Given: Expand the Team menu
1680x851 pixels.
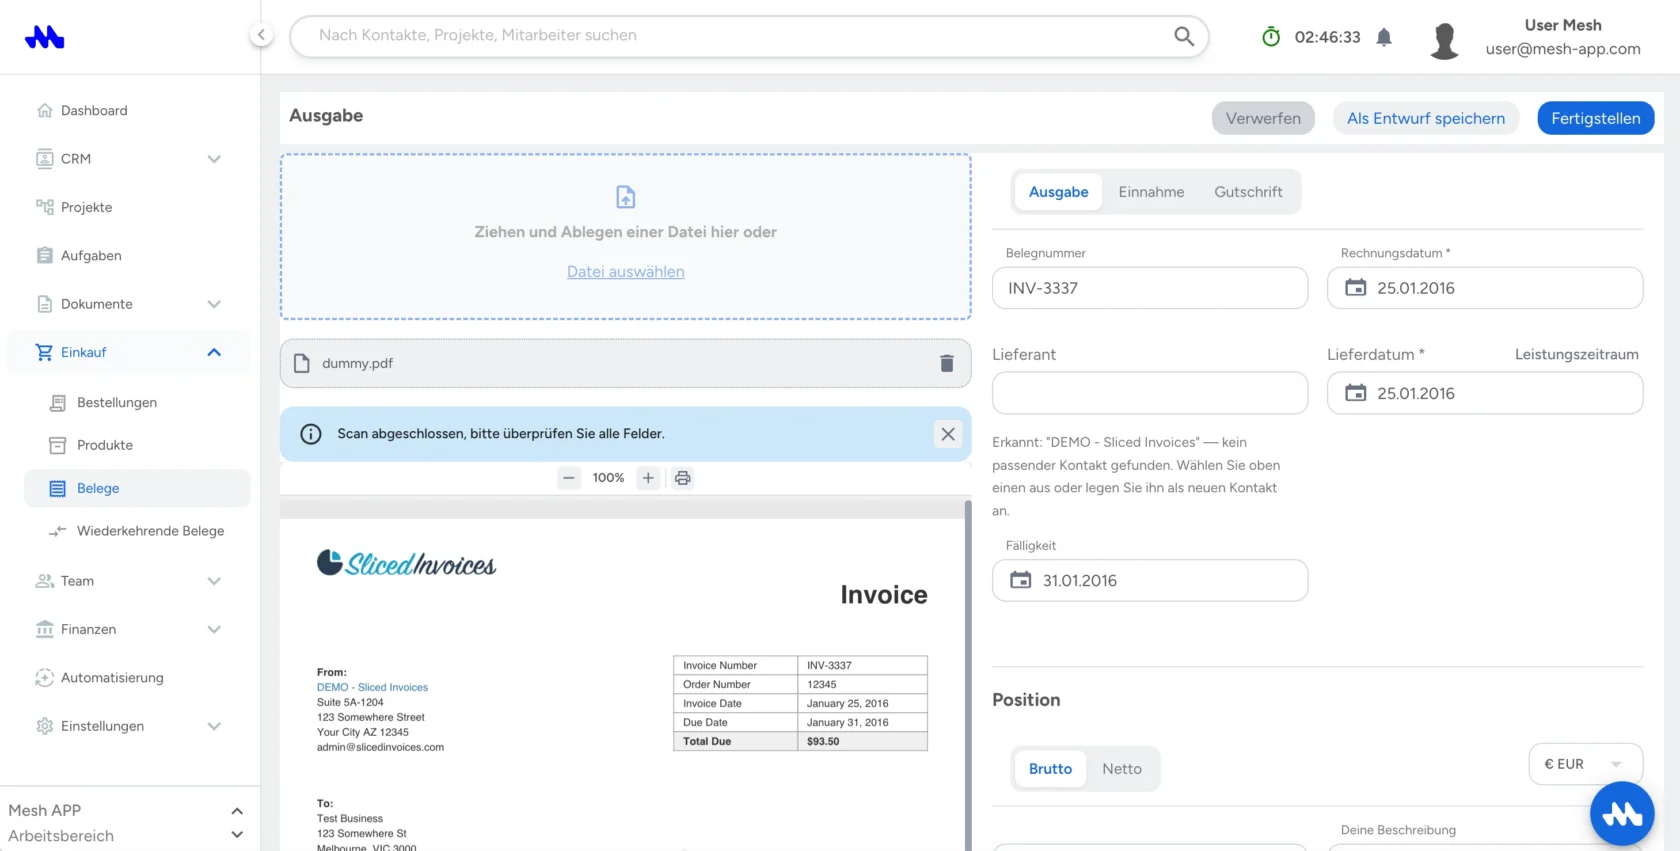Looking at the screenshot, I should pos(214,581).
